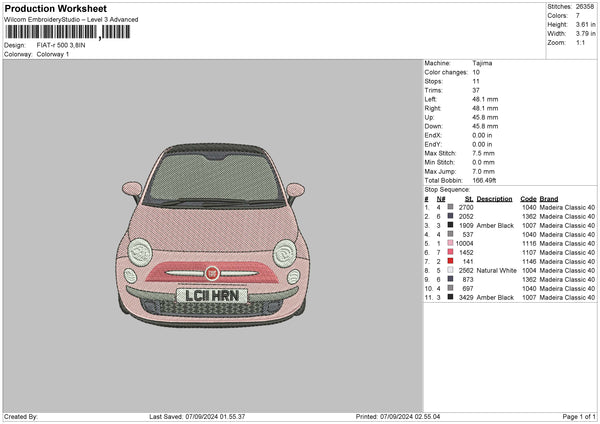This screenshot has height=424, width=600.
Task: Click the barcode below the Wilcom title
Action: (x=66, y=32)
